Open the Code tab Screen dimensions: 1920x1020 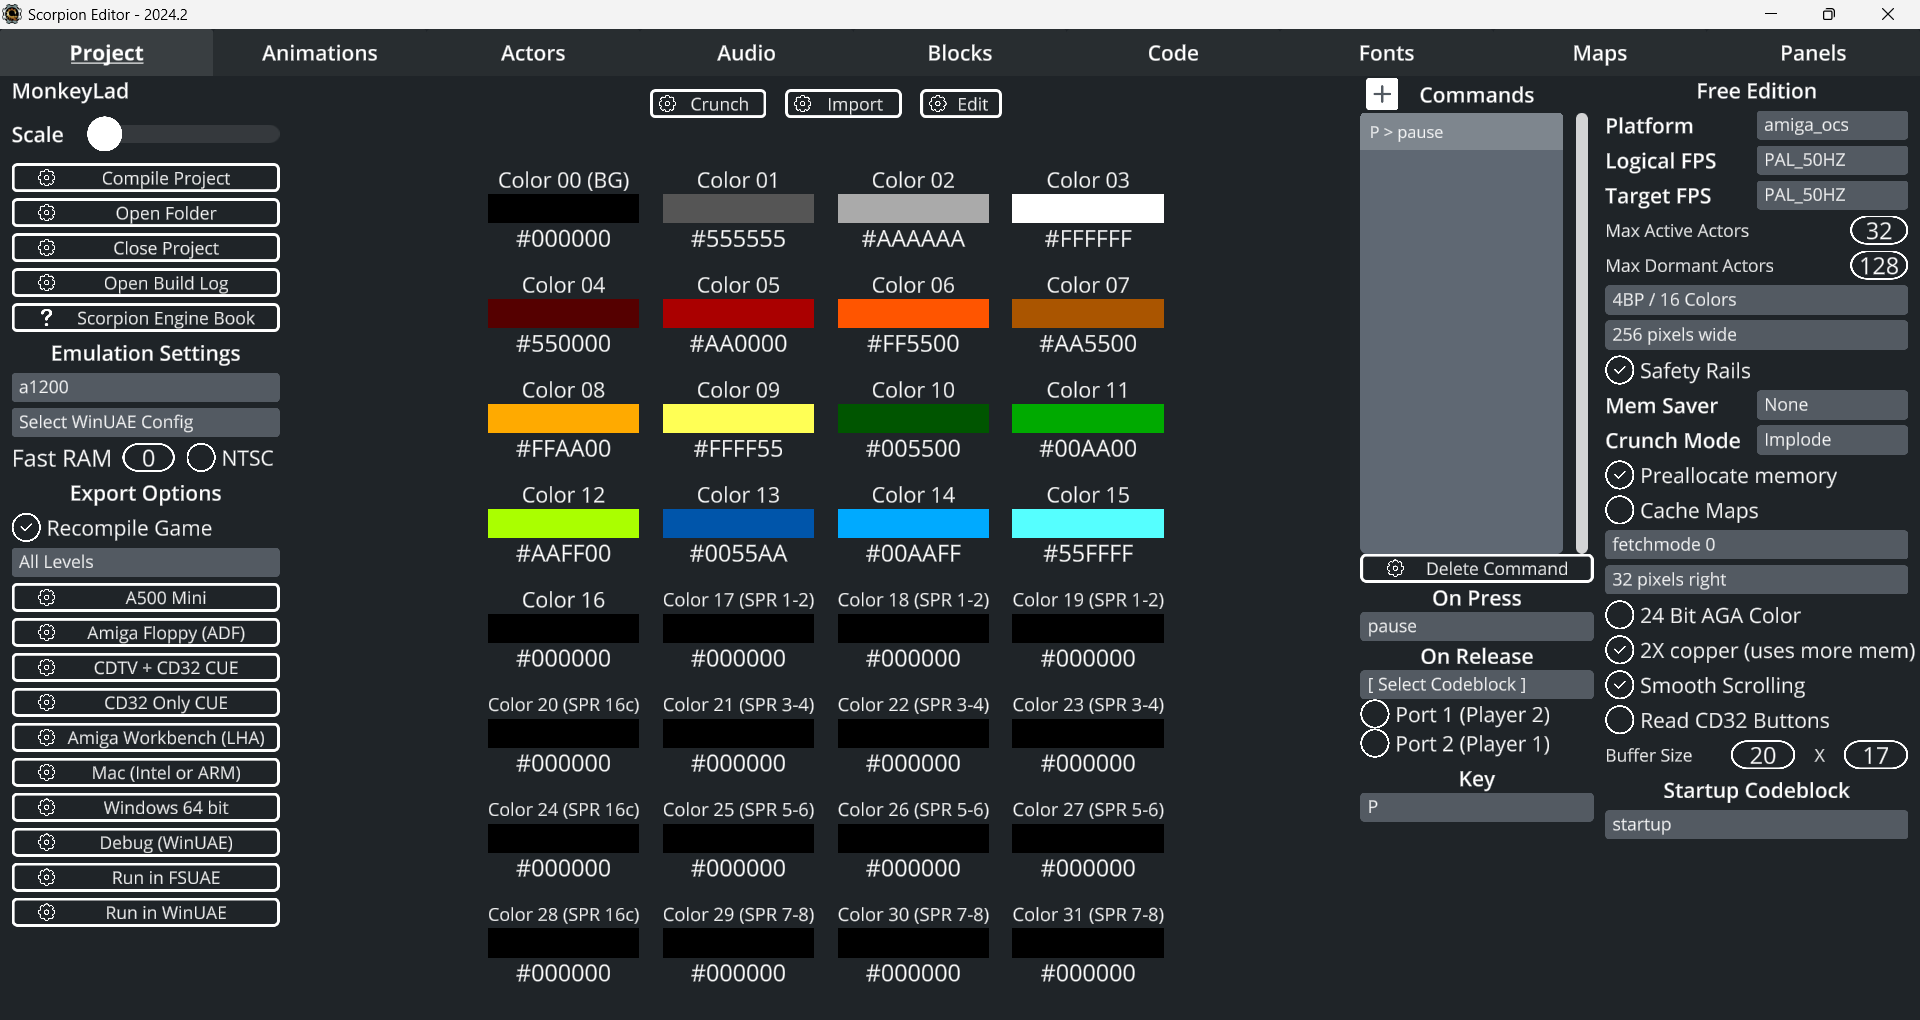tap(1173, 53)
